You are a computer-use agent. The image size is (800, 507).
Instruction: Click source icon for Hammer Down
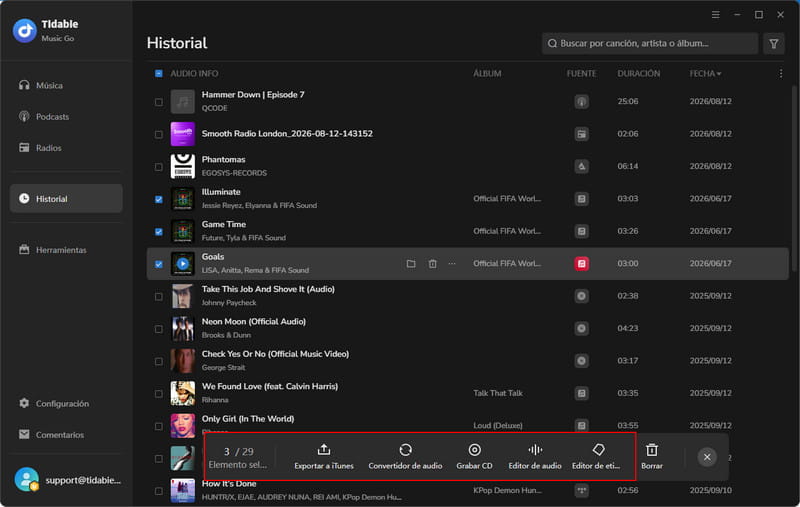click(582, 102)
